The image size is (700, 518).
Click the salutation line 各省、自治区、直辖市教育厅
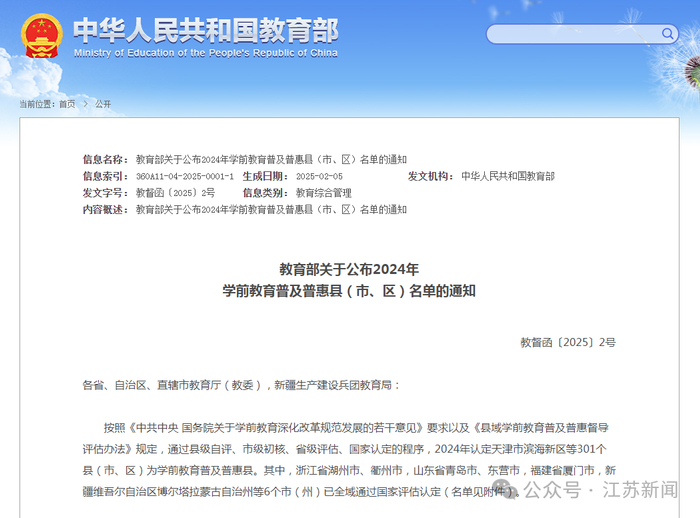pyautogui.click(x=241, y=385)
